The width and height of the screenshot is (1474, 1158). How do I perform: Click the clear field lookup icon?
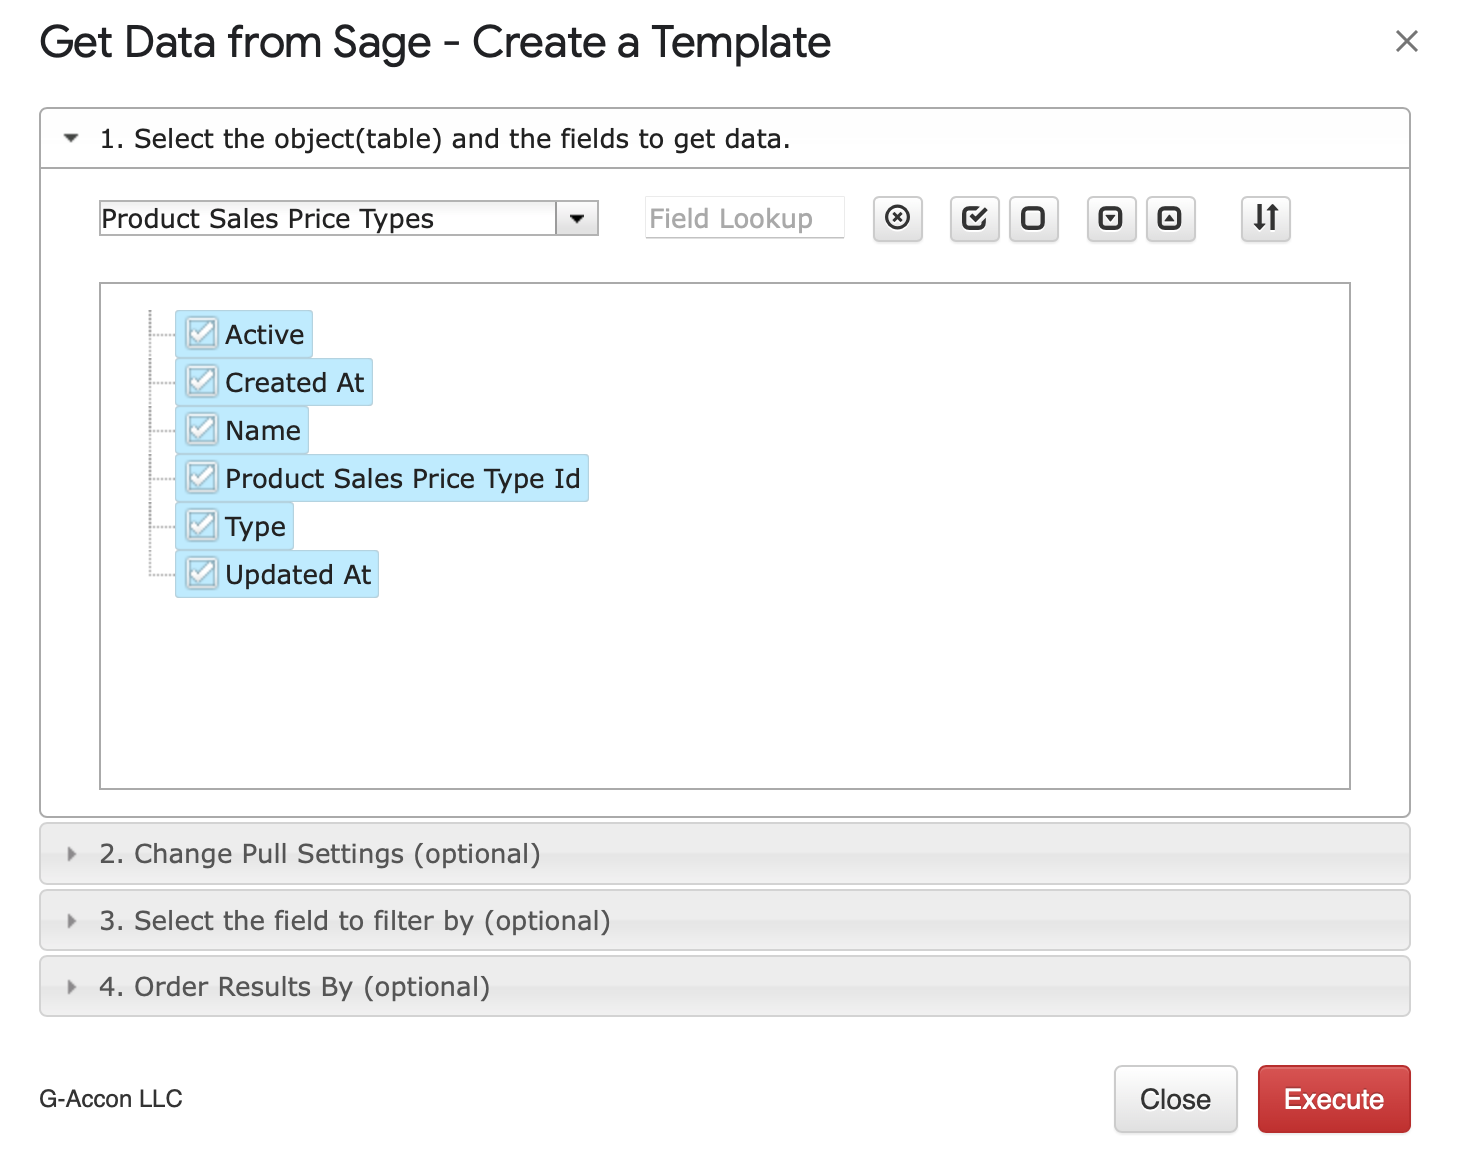897,218
